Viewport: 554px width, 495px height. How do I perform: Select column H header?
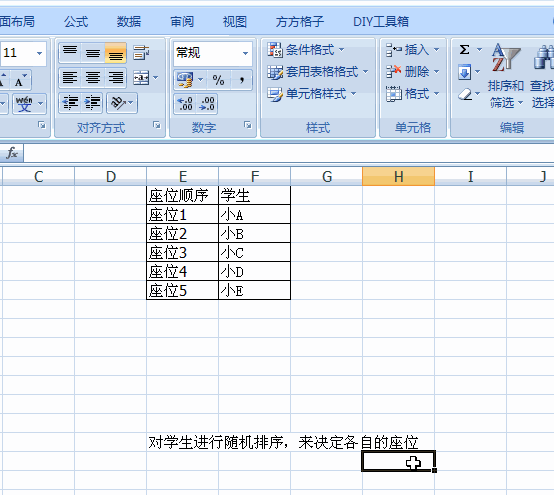(399, 176)
